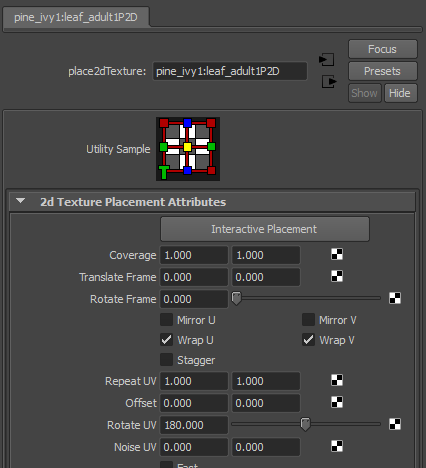
Task: Click the Interactive Placement button
Action: pos(265,229)
